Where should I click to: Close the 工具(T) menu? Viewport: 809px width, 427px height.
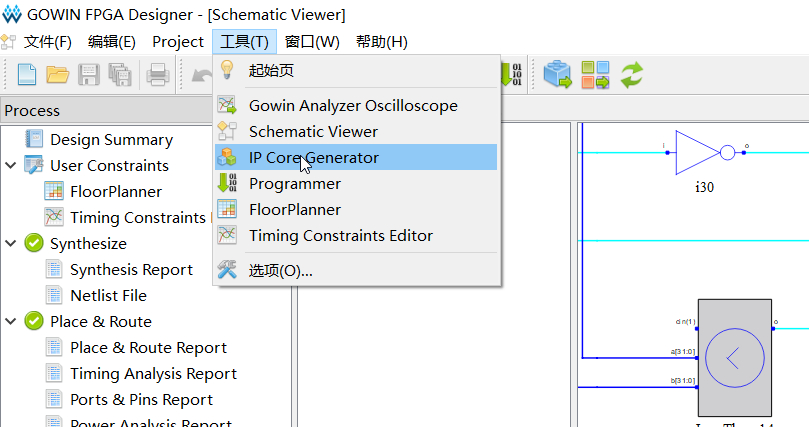tap(245, 42)
